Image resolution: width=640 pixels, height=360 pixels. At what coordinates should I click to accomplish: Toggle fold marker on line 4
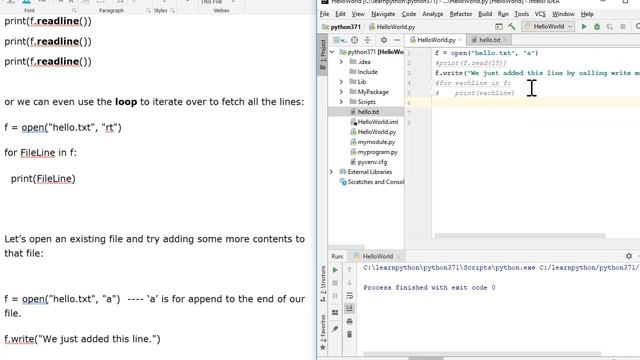[431, 83]
